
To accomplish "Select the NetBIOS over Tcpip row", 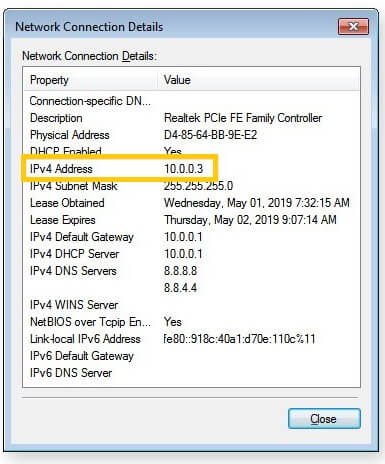I will point(192,322).
